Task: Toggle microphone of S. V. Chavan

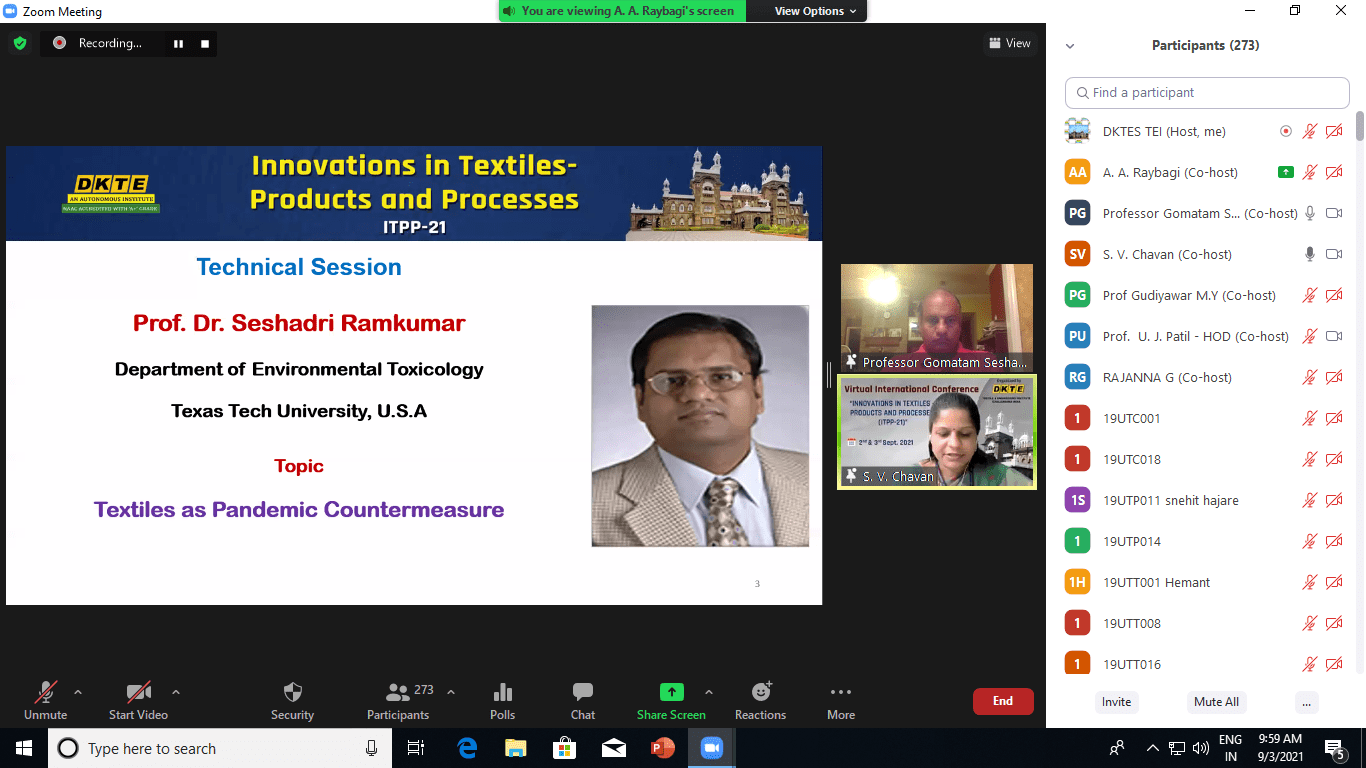Action: click(x=1310, y=254)
